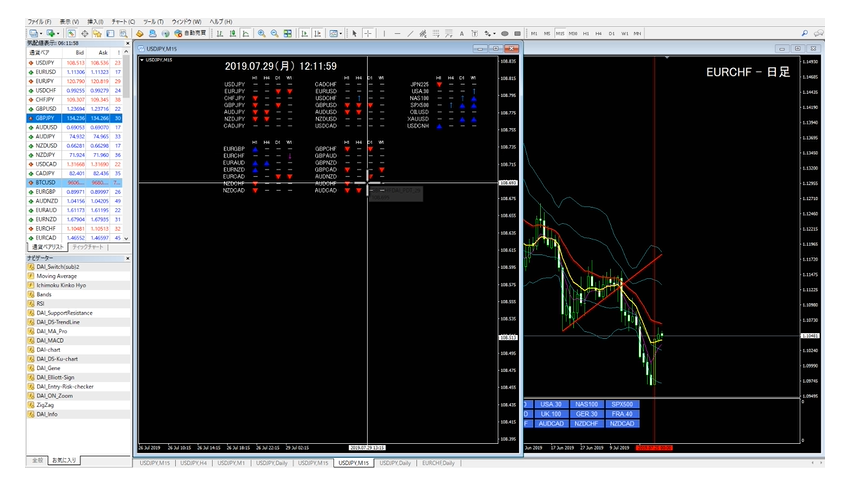Open the chat bubbles icon at top right
The image size is (849, 483).
pos(818,34)
